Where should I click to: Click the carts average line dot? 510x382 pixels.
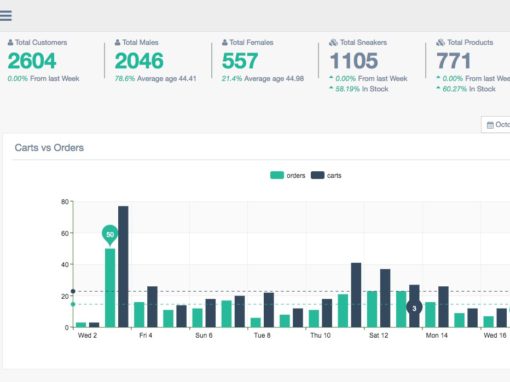(73, 291)
